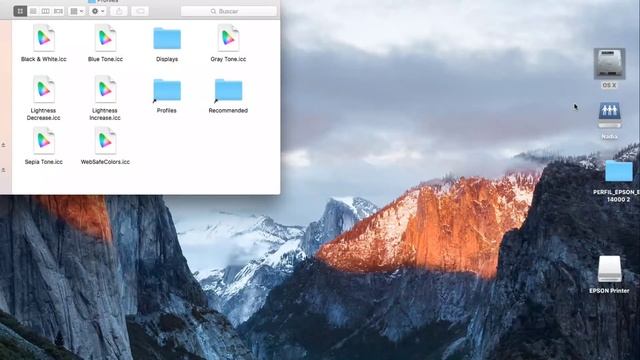Click the upper eject icon in Finder sidebar
Image resolution: width=640 pixels, height=360 pixels.
3,145
